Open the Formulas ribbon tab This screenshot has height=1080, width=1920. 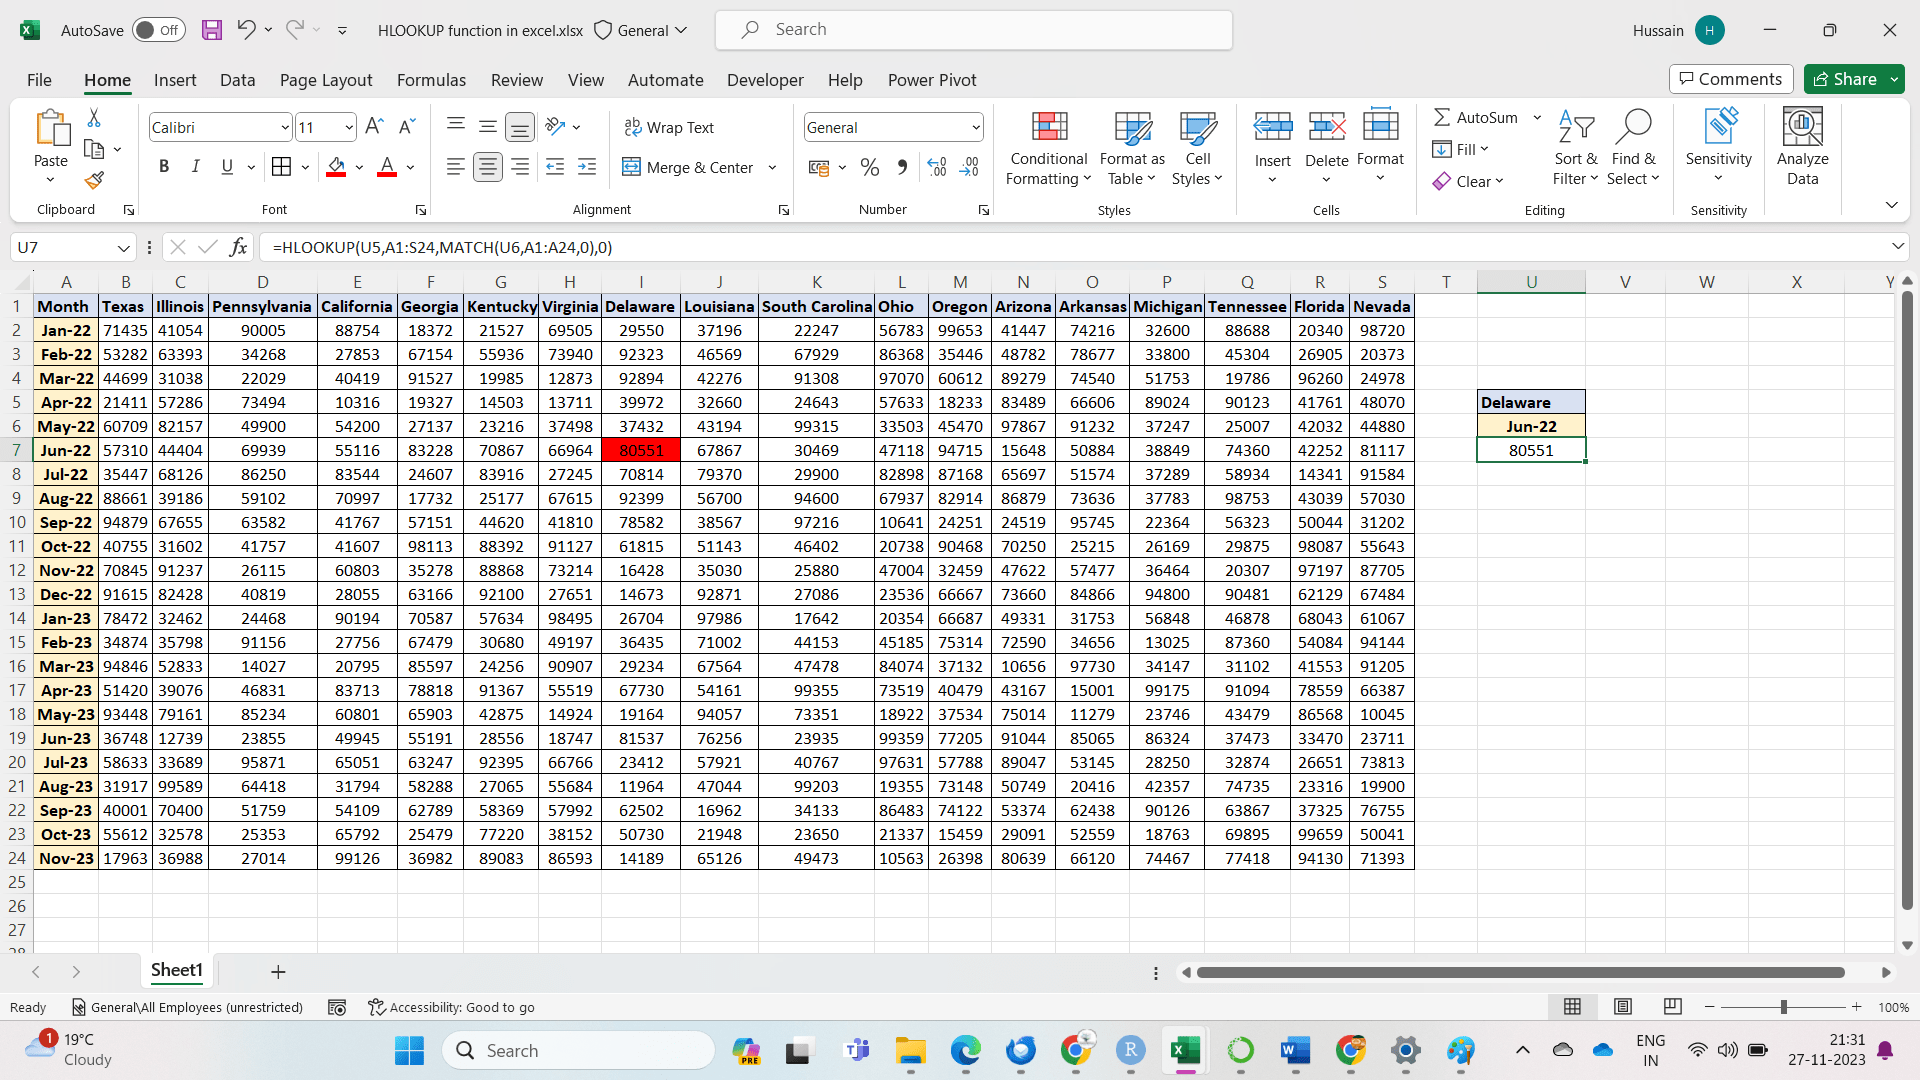[431, 80]
